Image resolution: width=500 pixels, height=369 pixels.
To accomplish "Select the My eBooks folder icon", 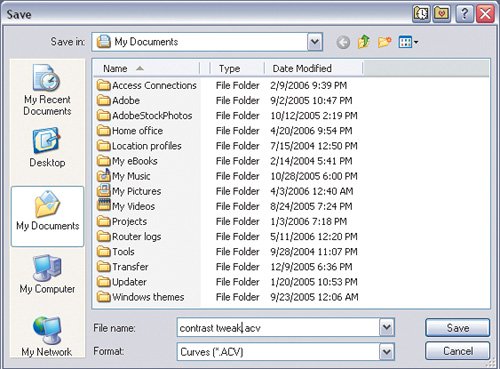I will 104,161.
